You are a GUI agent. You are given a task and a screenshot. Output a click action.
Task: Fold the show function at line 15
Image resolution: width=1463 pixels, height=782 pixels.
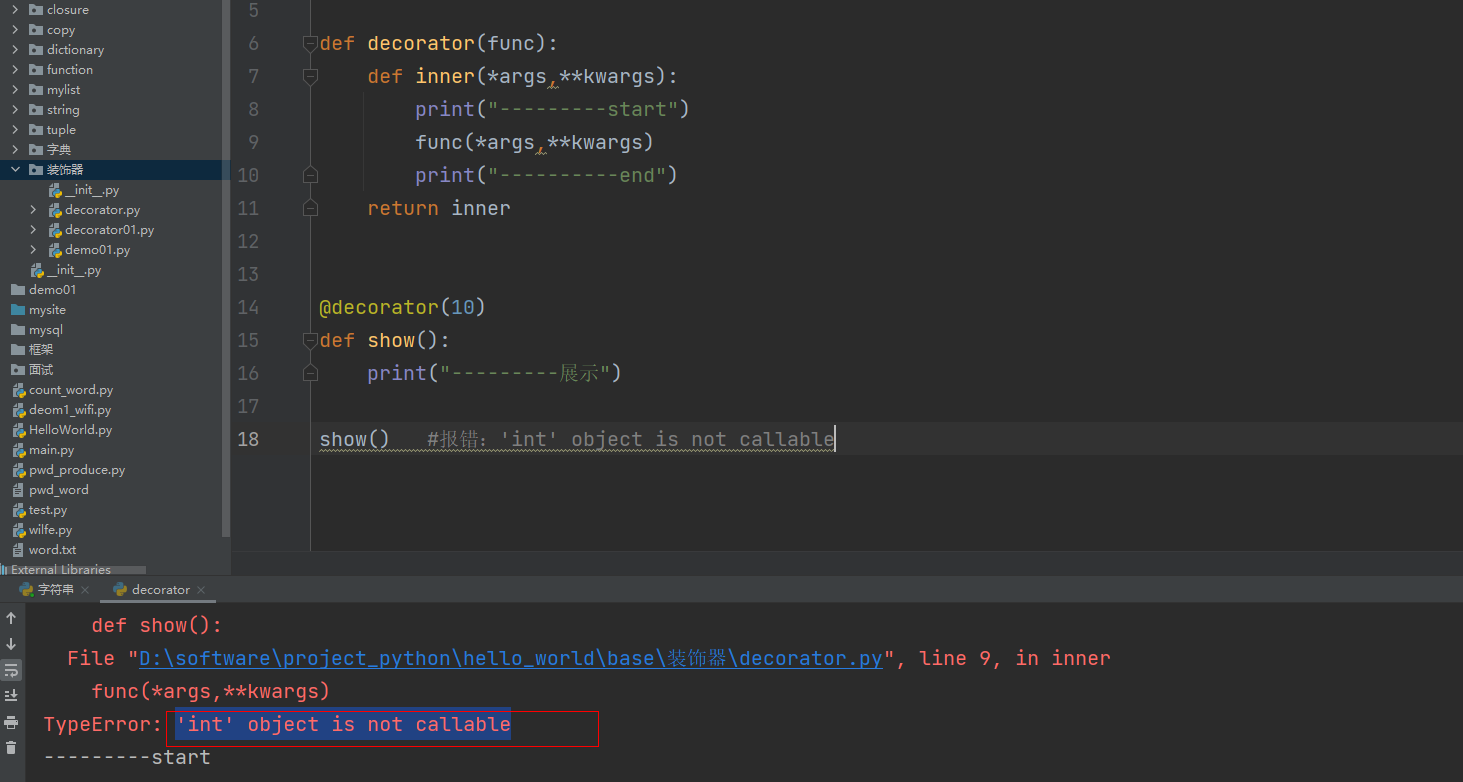tap(310, 340)
